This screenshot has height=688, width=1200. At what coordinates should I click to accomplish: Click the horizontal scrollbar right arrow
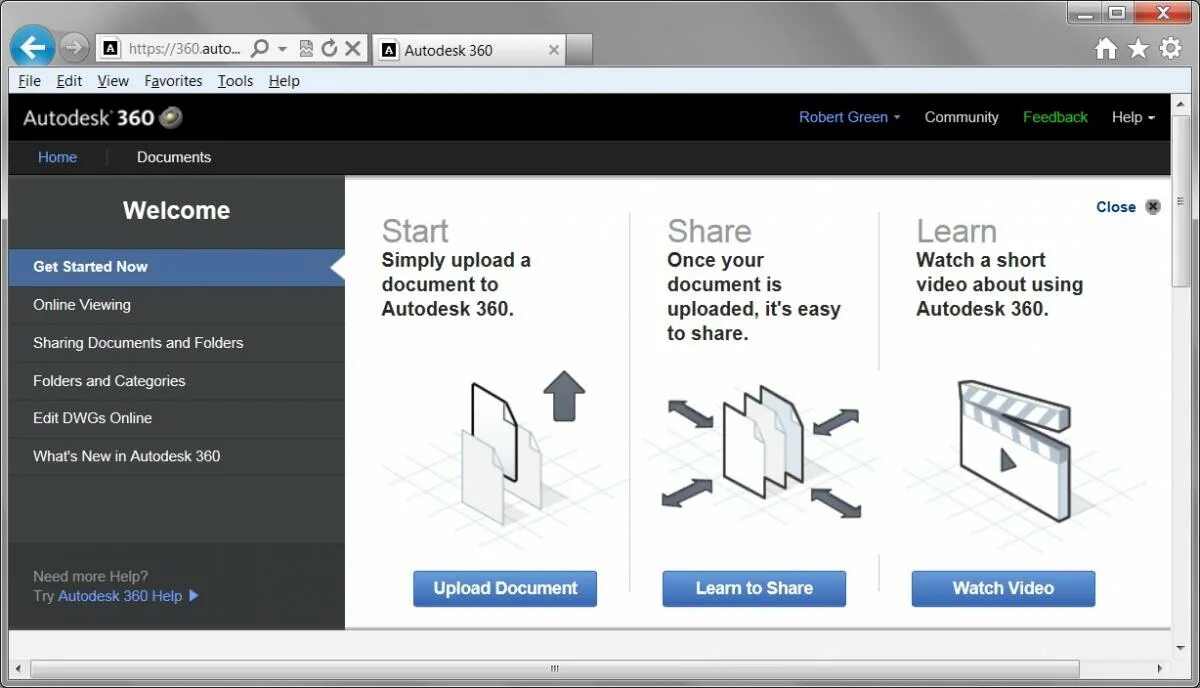click(x=1161, y=669)
